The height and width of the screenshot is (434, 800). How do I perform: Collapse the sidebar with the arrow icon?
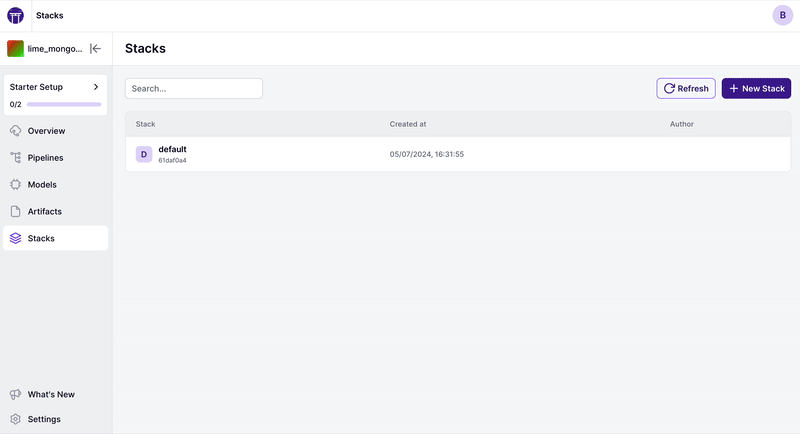pyautogui.click(x=96, y=48)
